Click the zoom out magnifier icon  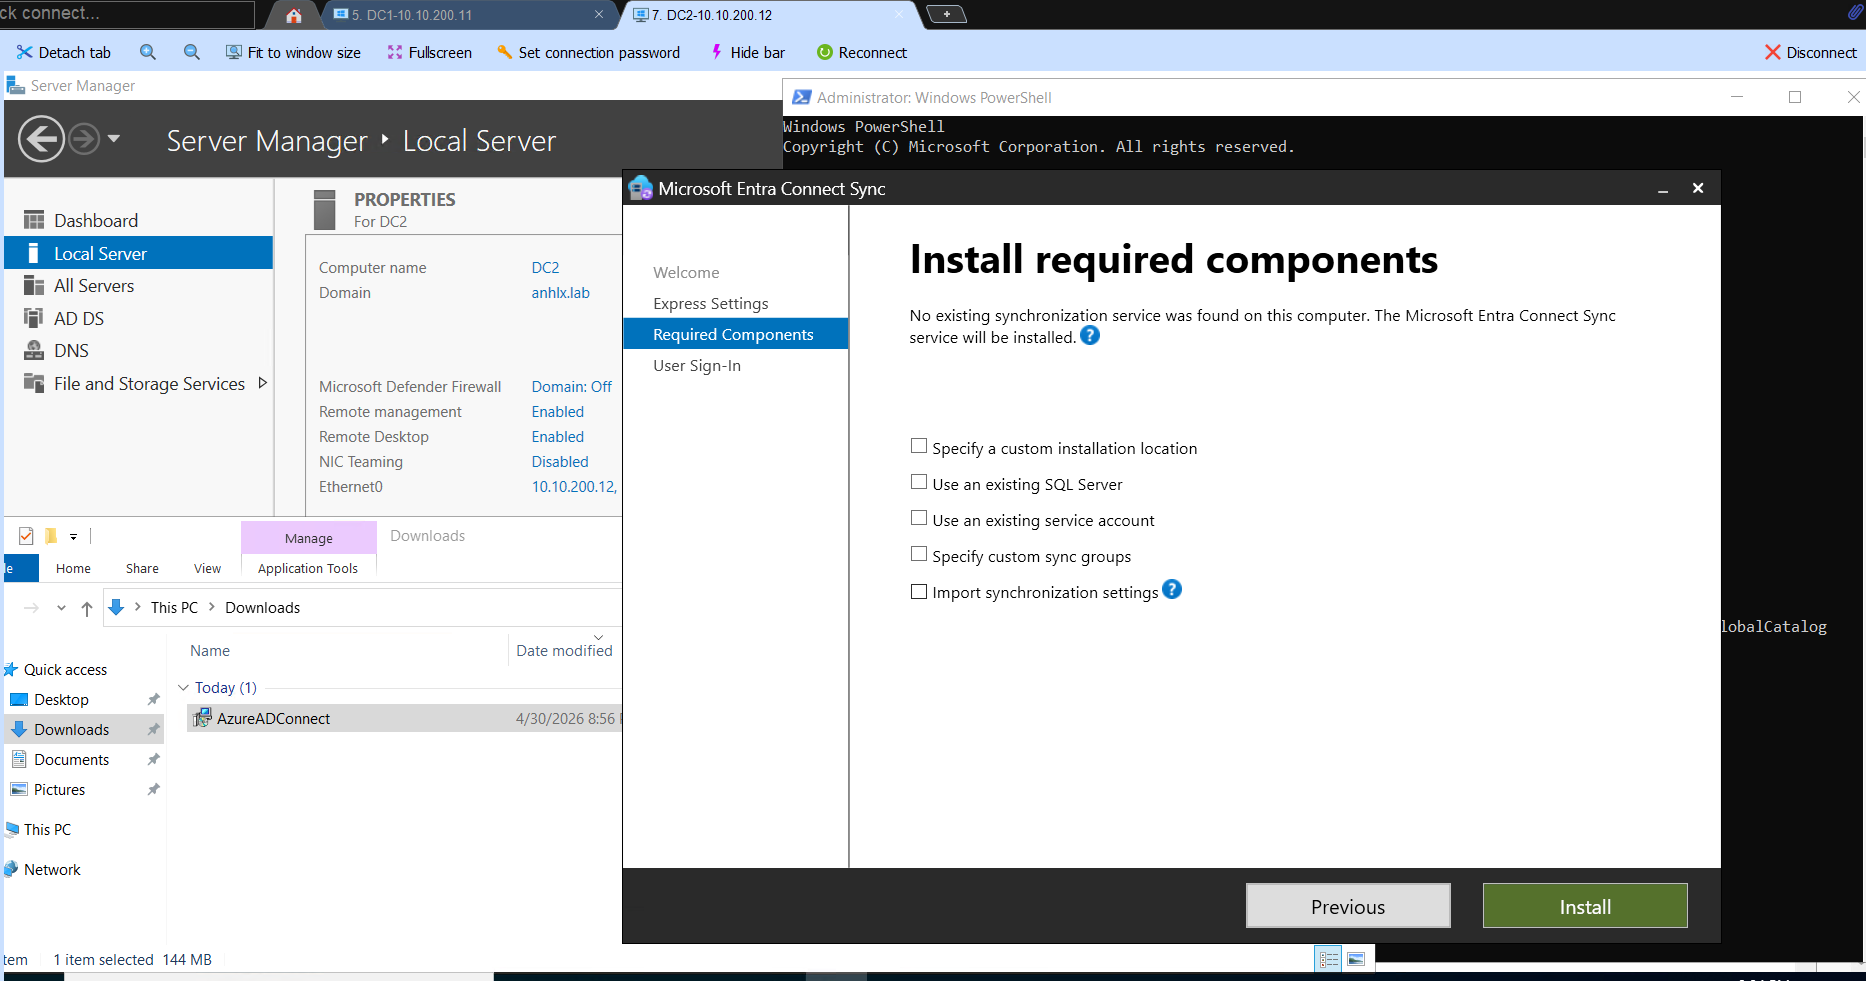point(192,52)
